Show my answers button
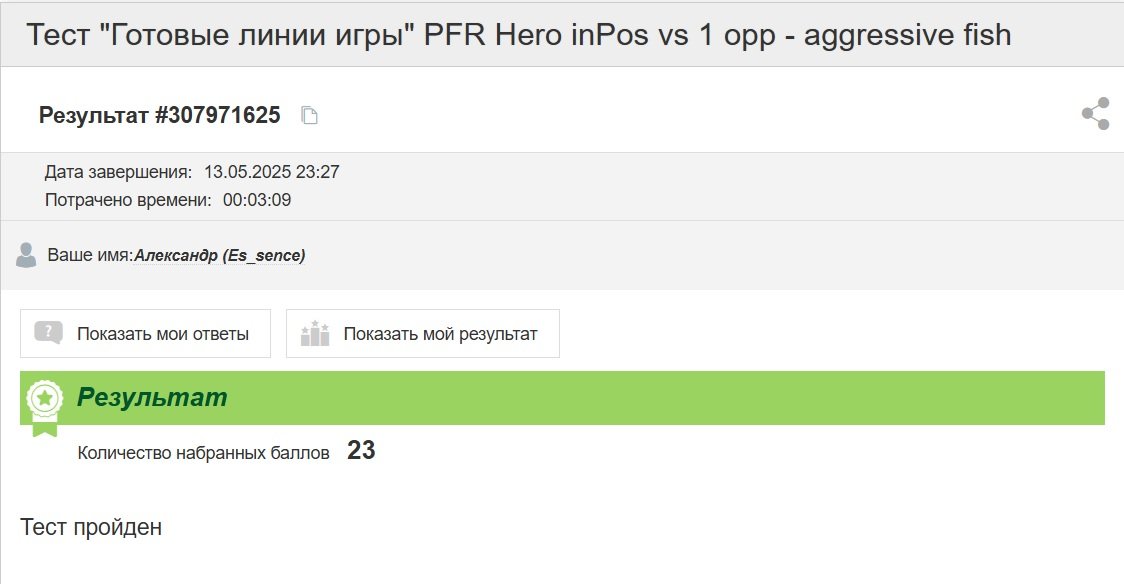 pos(146,333)
